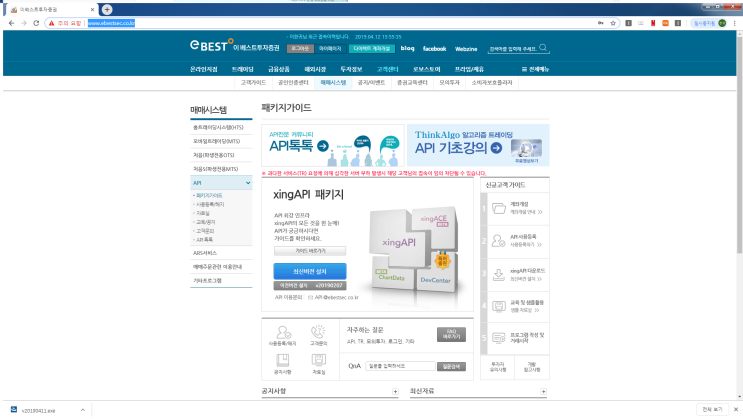This screenshot has height=419, width=743.
Task: Open the 투자정보 menu
Action: point(351,69)
